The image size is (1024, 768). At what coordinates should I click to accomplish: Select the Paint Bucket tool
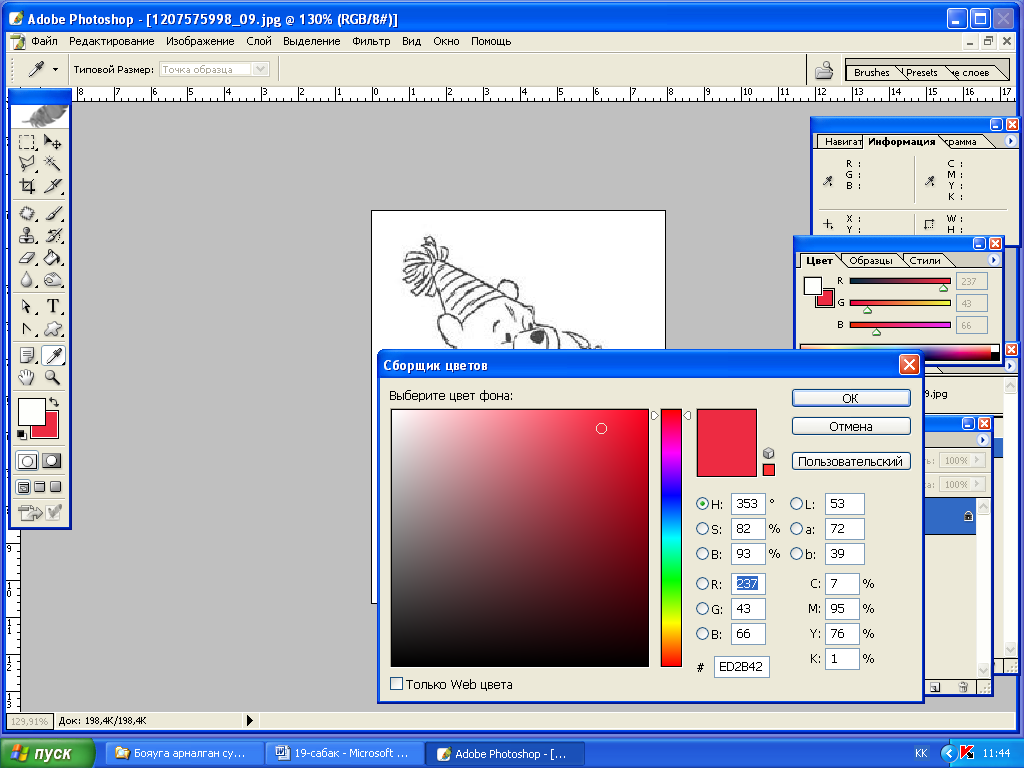(52, 258)
